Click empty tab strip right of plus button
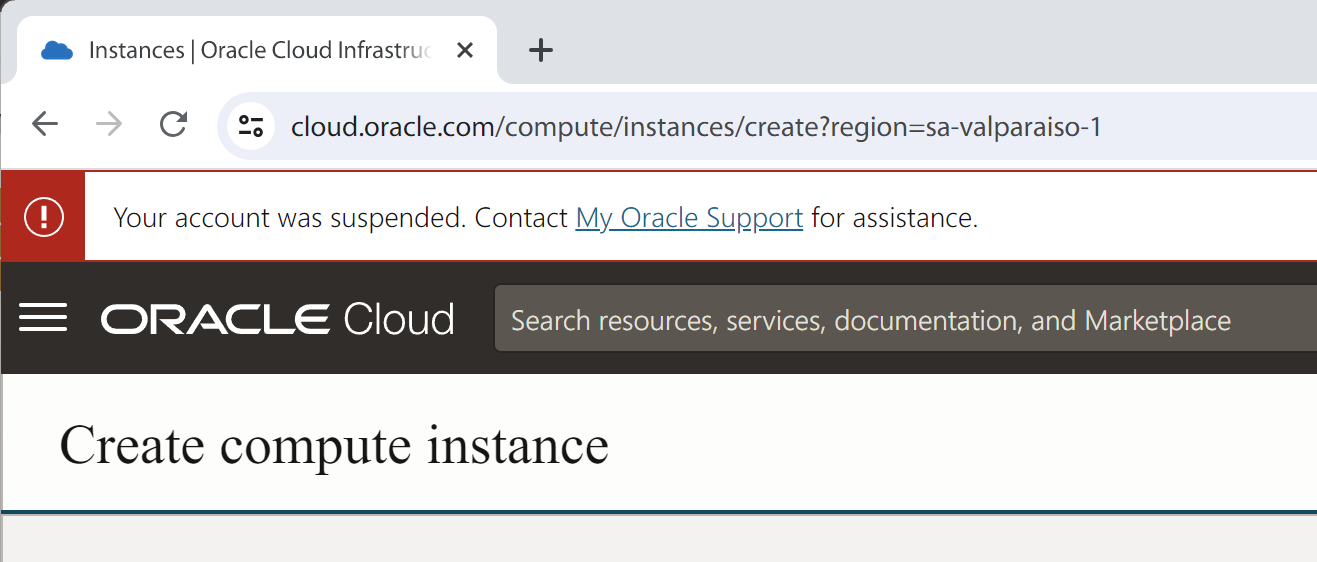Image resolution: width=1317 pixels, height=562 pixels. point(900,45)
